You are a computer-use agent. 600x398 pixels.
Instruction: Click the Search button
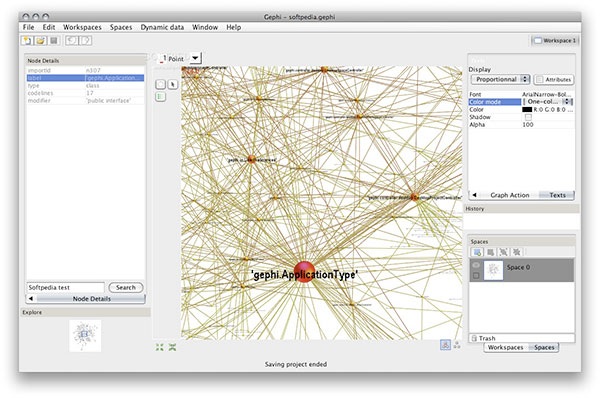(126, 287)
